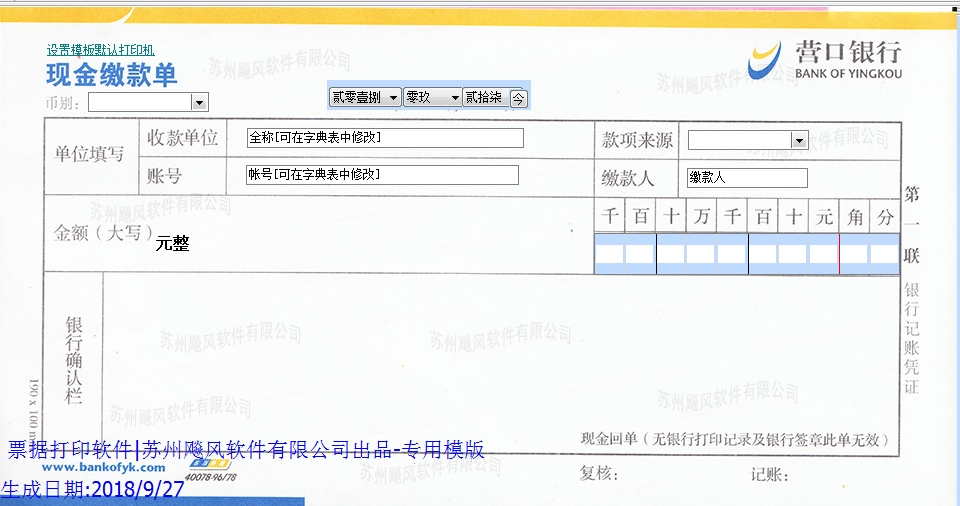960x506 pixels.
Task: Click the 生成日期 2018/9/27 text
Action: 93,490
